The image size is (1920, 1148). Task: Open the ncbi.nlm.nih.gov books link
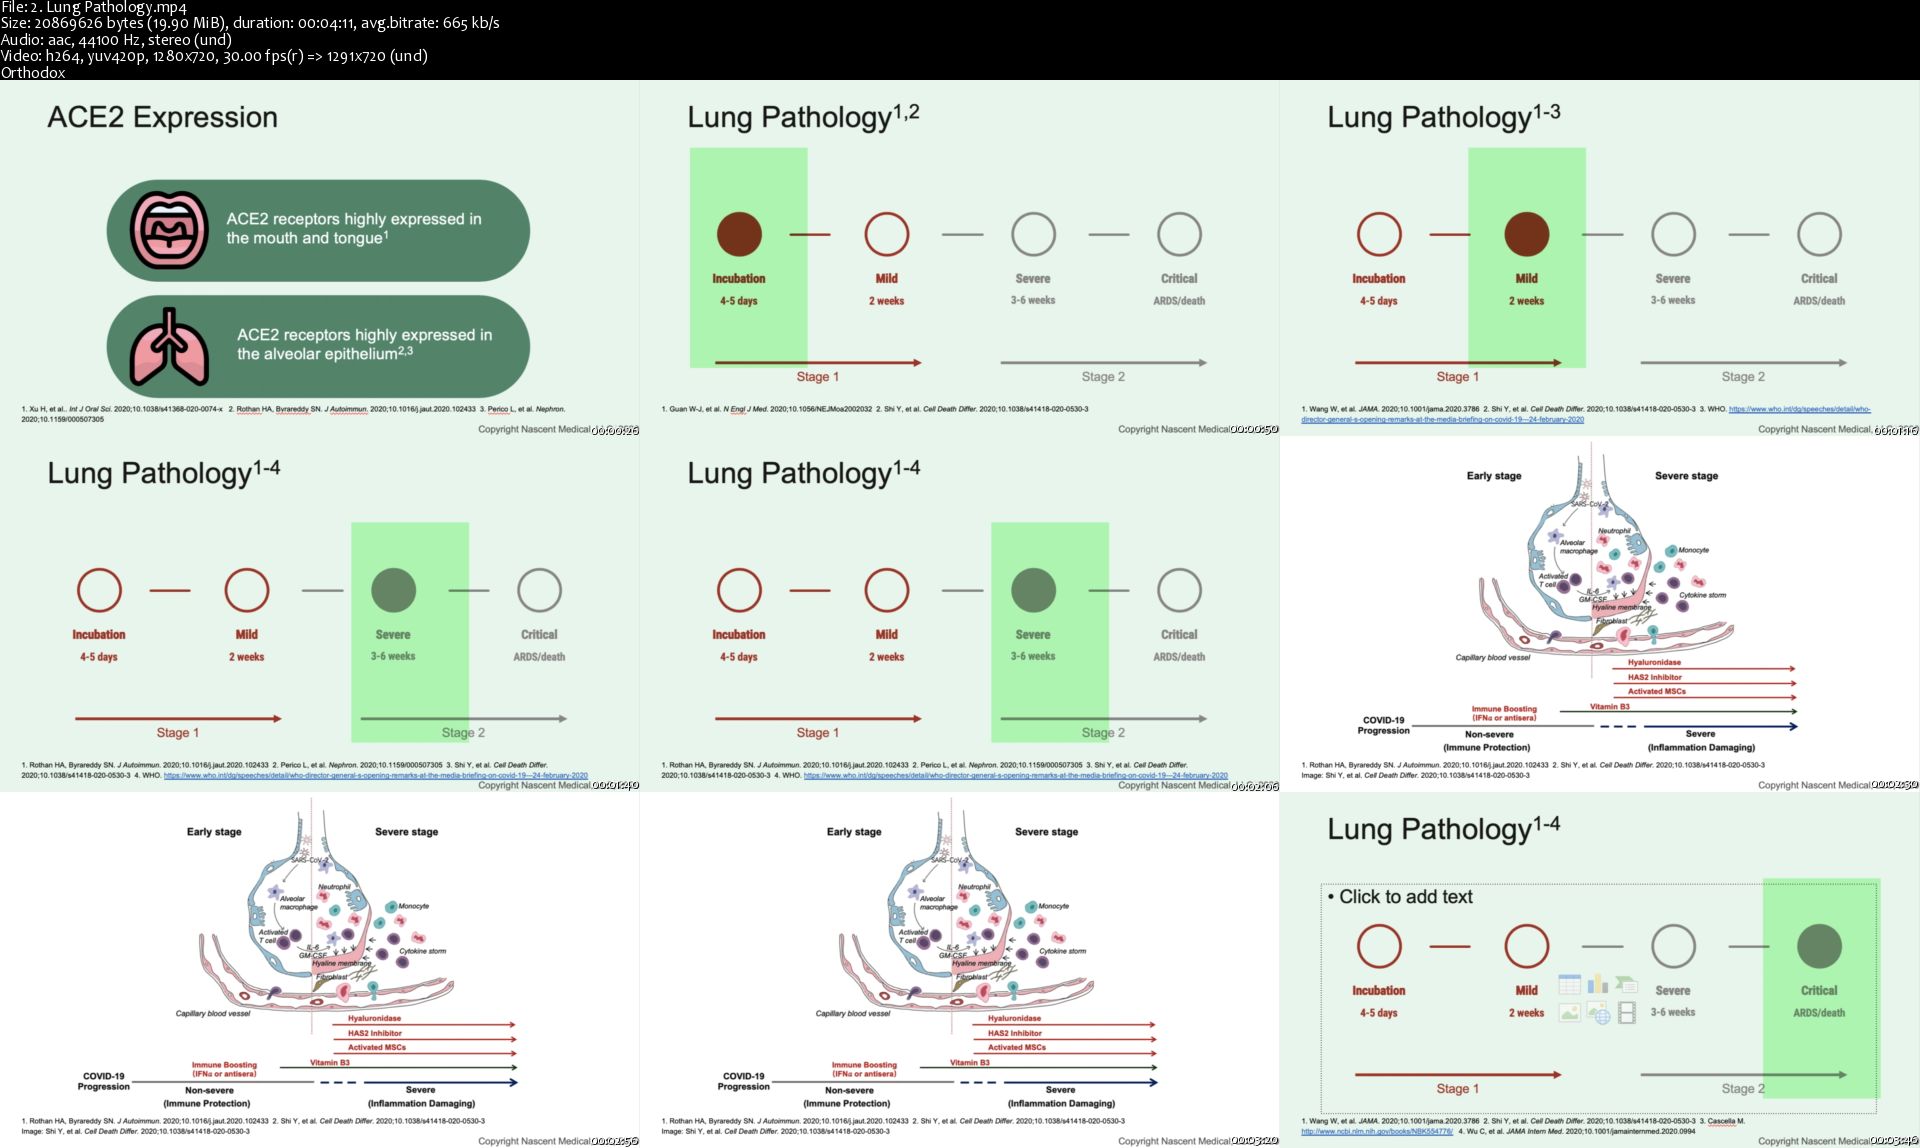[1376, 1131]
